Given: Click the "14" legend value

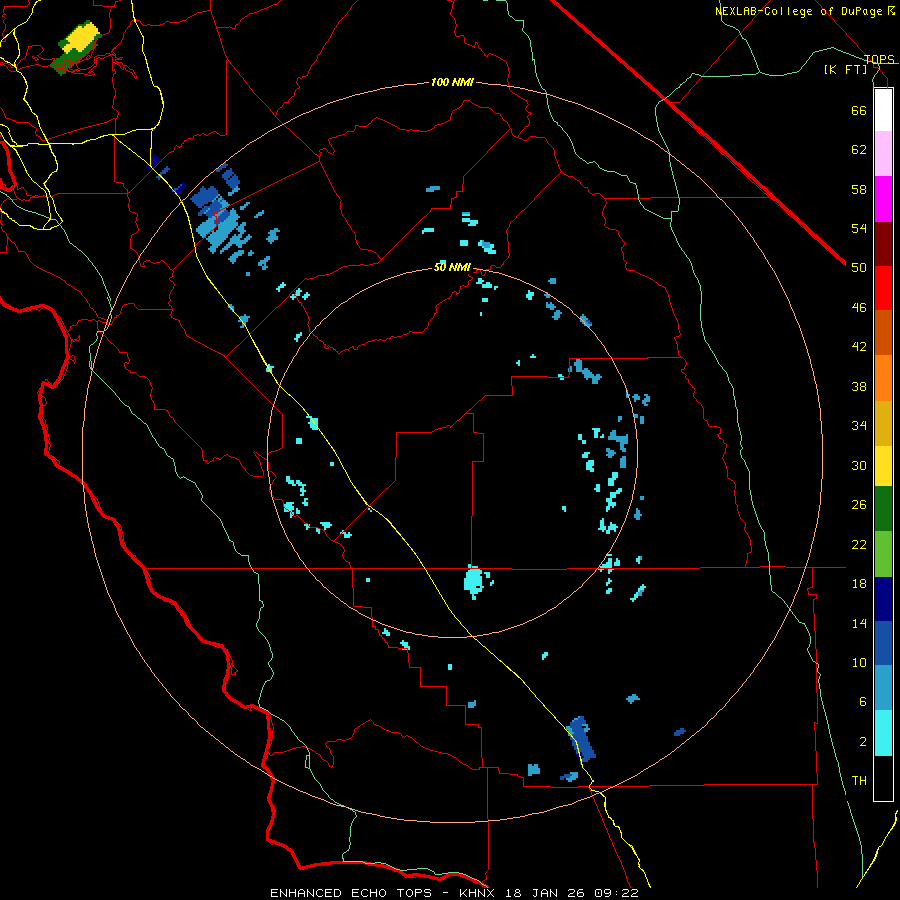Looking at the screenshot, I should click(x=859, y=623).
